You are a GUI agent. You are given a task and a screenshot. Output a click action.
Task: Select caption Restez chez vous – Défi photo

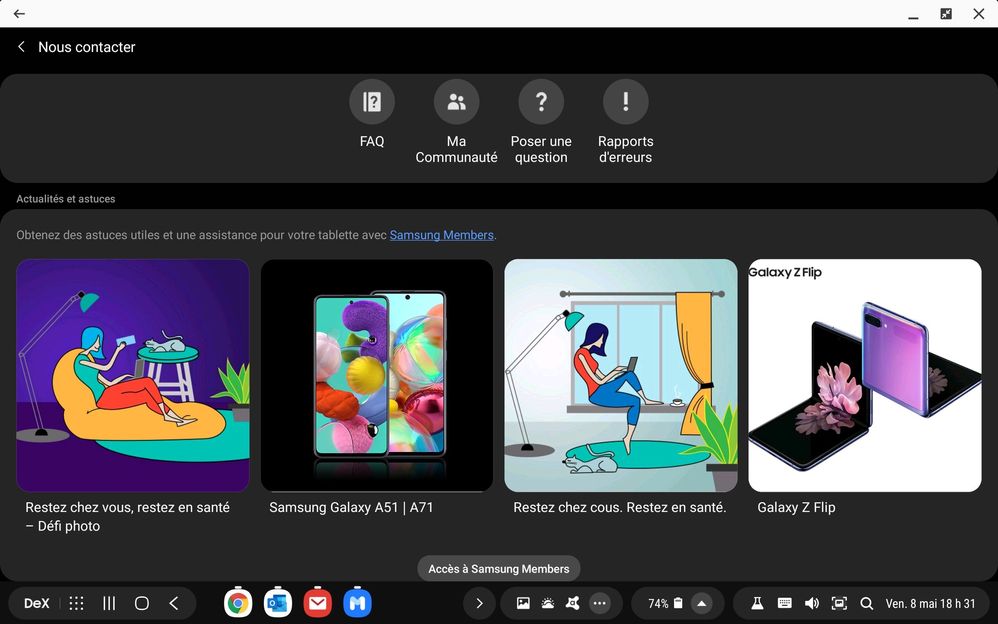(x=127, y=516)
